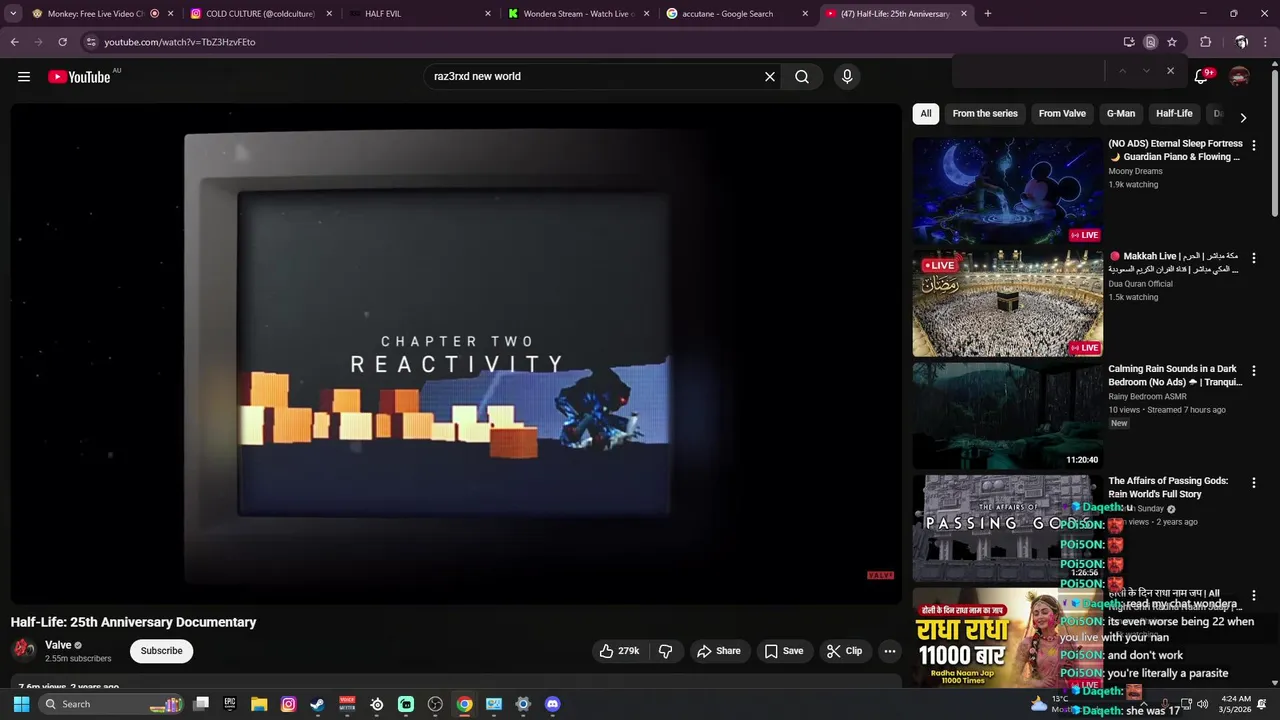
Task: Switch to the HALF EVIL tab
Action: (420, 14)
